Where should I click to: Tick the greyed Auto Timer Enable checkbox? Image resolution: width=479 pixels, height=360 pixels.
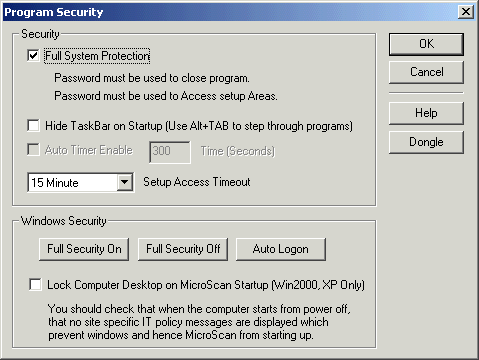(x=33, y=150)
